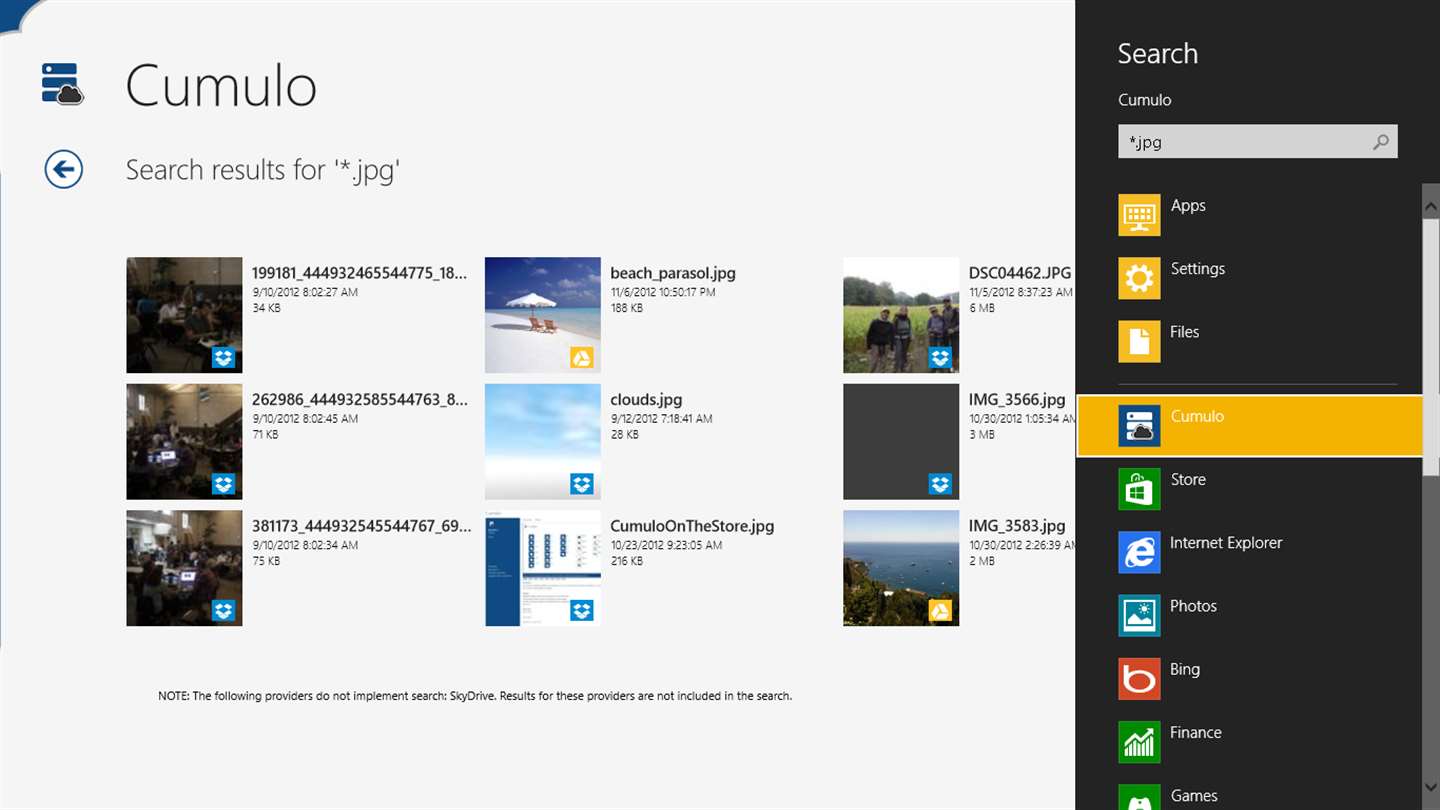Screen dimensions: 1440x810
Task: Click the file name 199181_444932465544775_18...
Action: (360, 273)
